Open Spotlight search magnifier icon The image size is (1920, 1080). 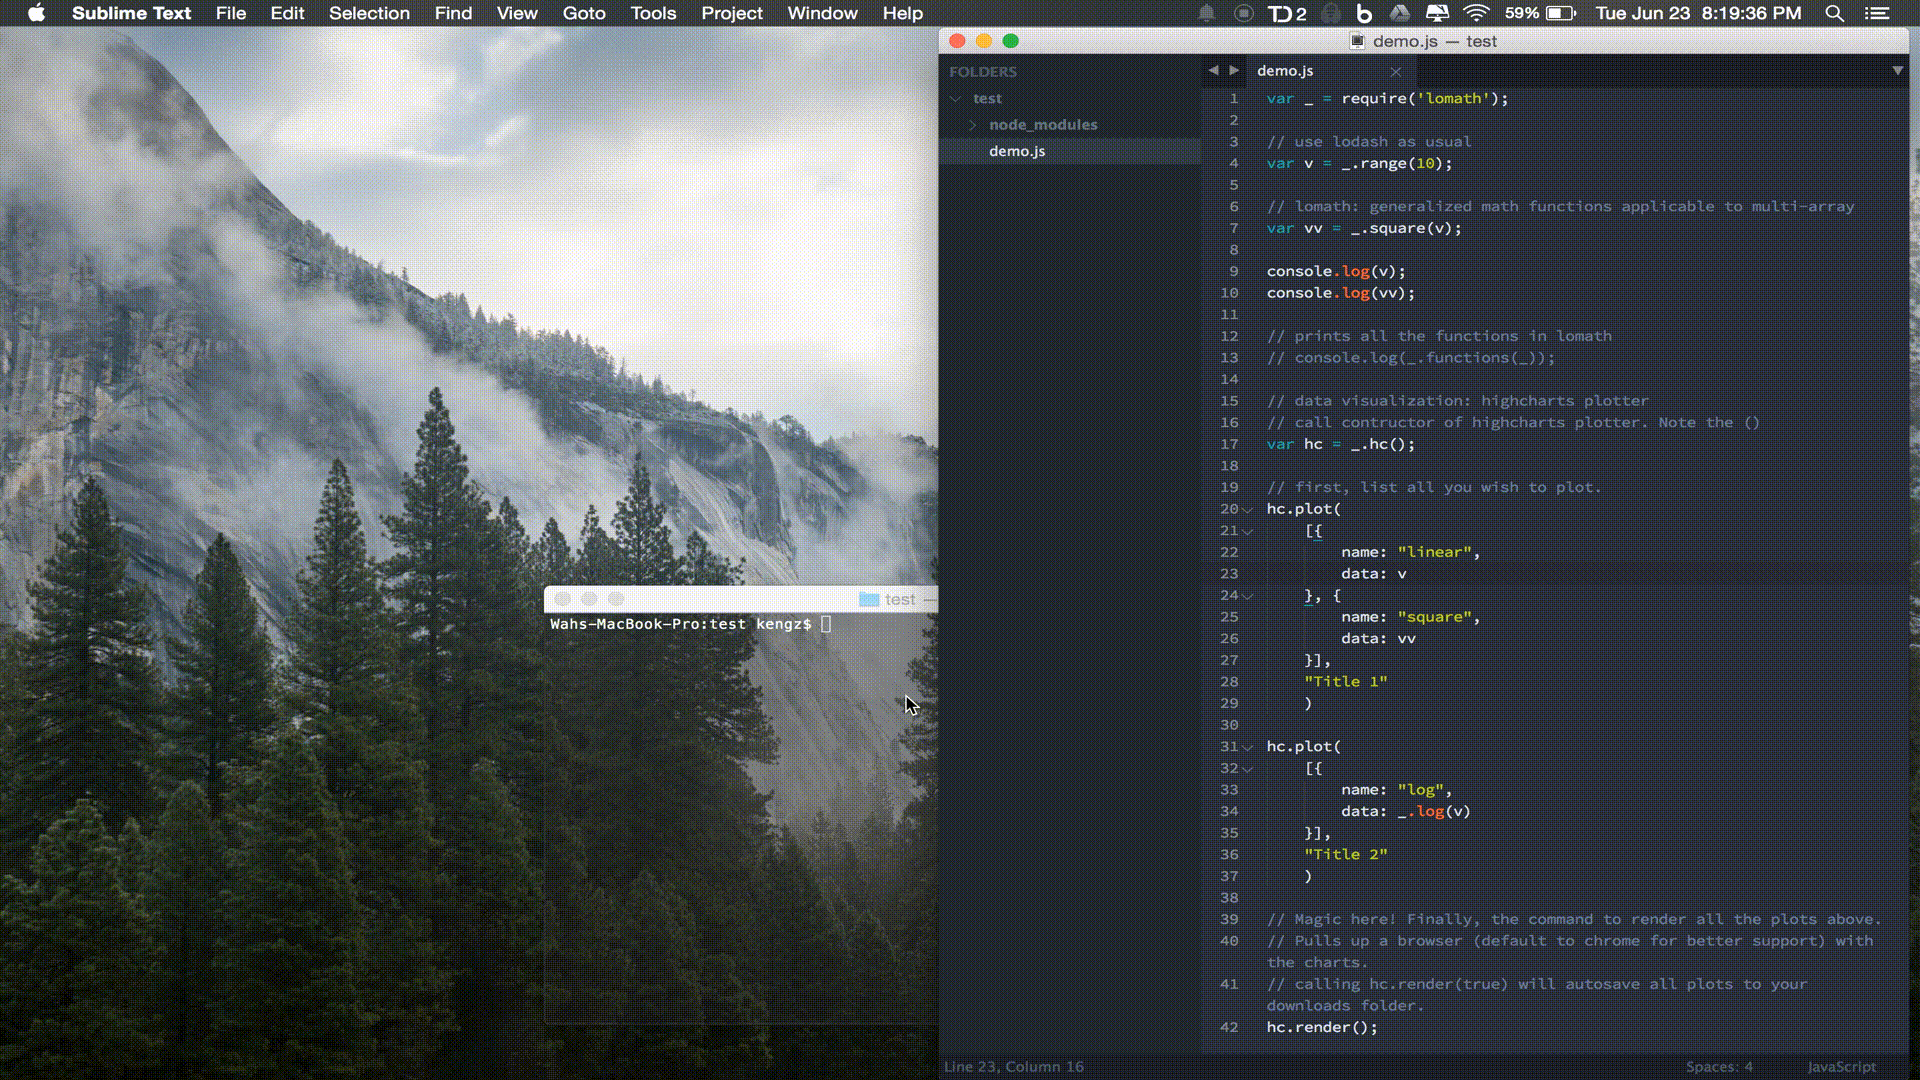1834,13
